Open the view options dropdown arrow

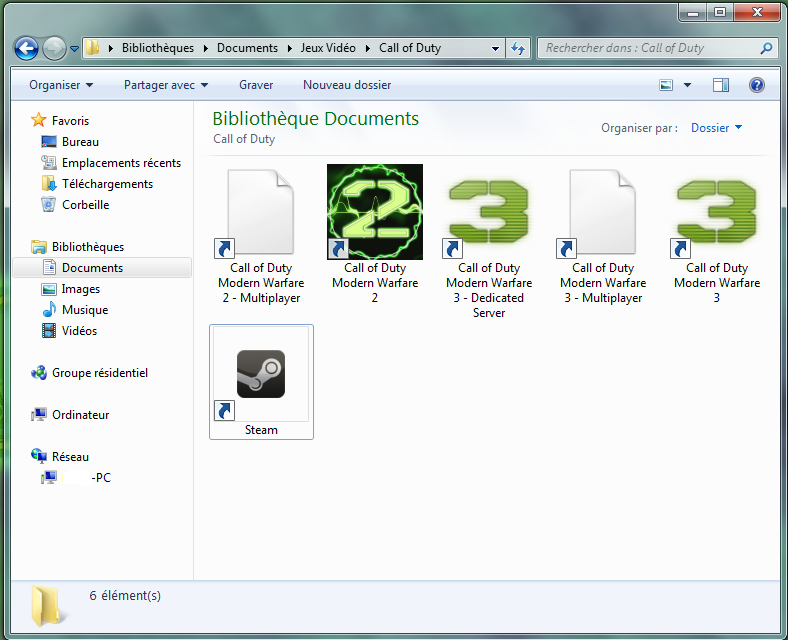687,85
